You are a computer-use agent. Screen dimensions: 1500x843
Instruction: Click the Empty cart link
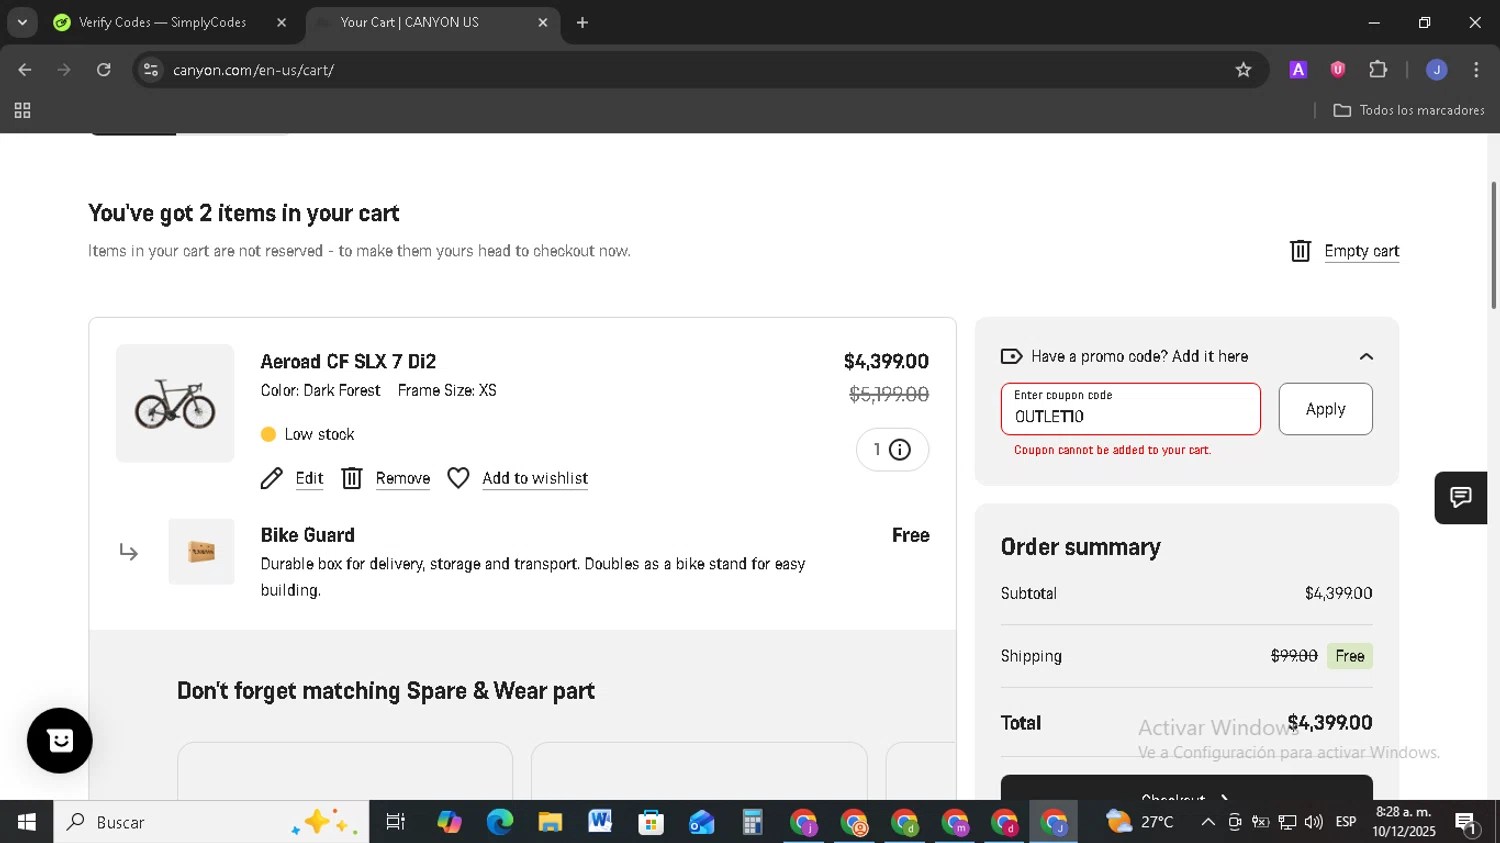[1361, 251]
